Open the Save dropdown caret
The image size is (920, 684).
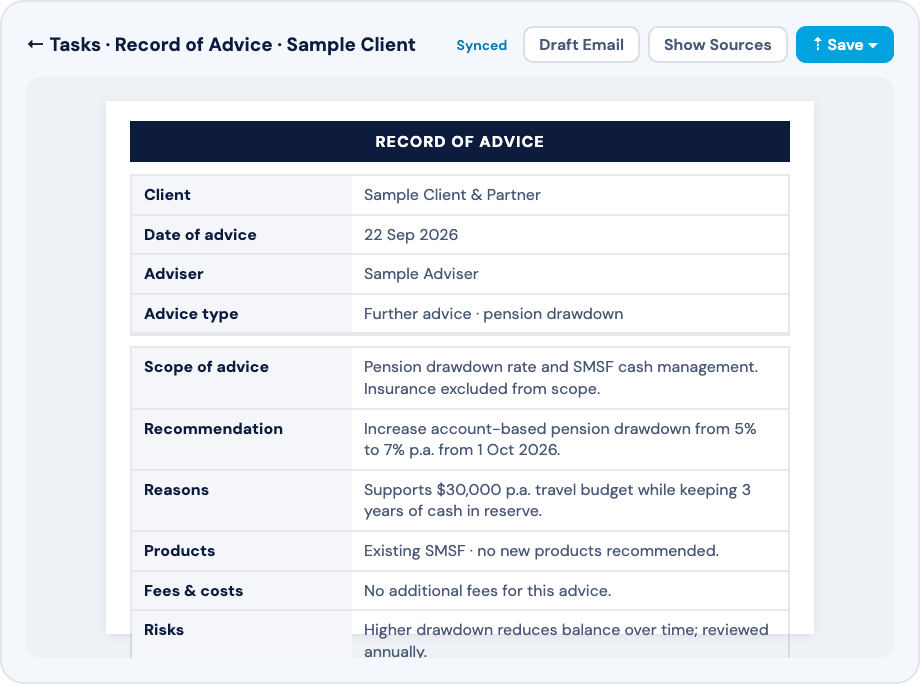pos(872,45)
